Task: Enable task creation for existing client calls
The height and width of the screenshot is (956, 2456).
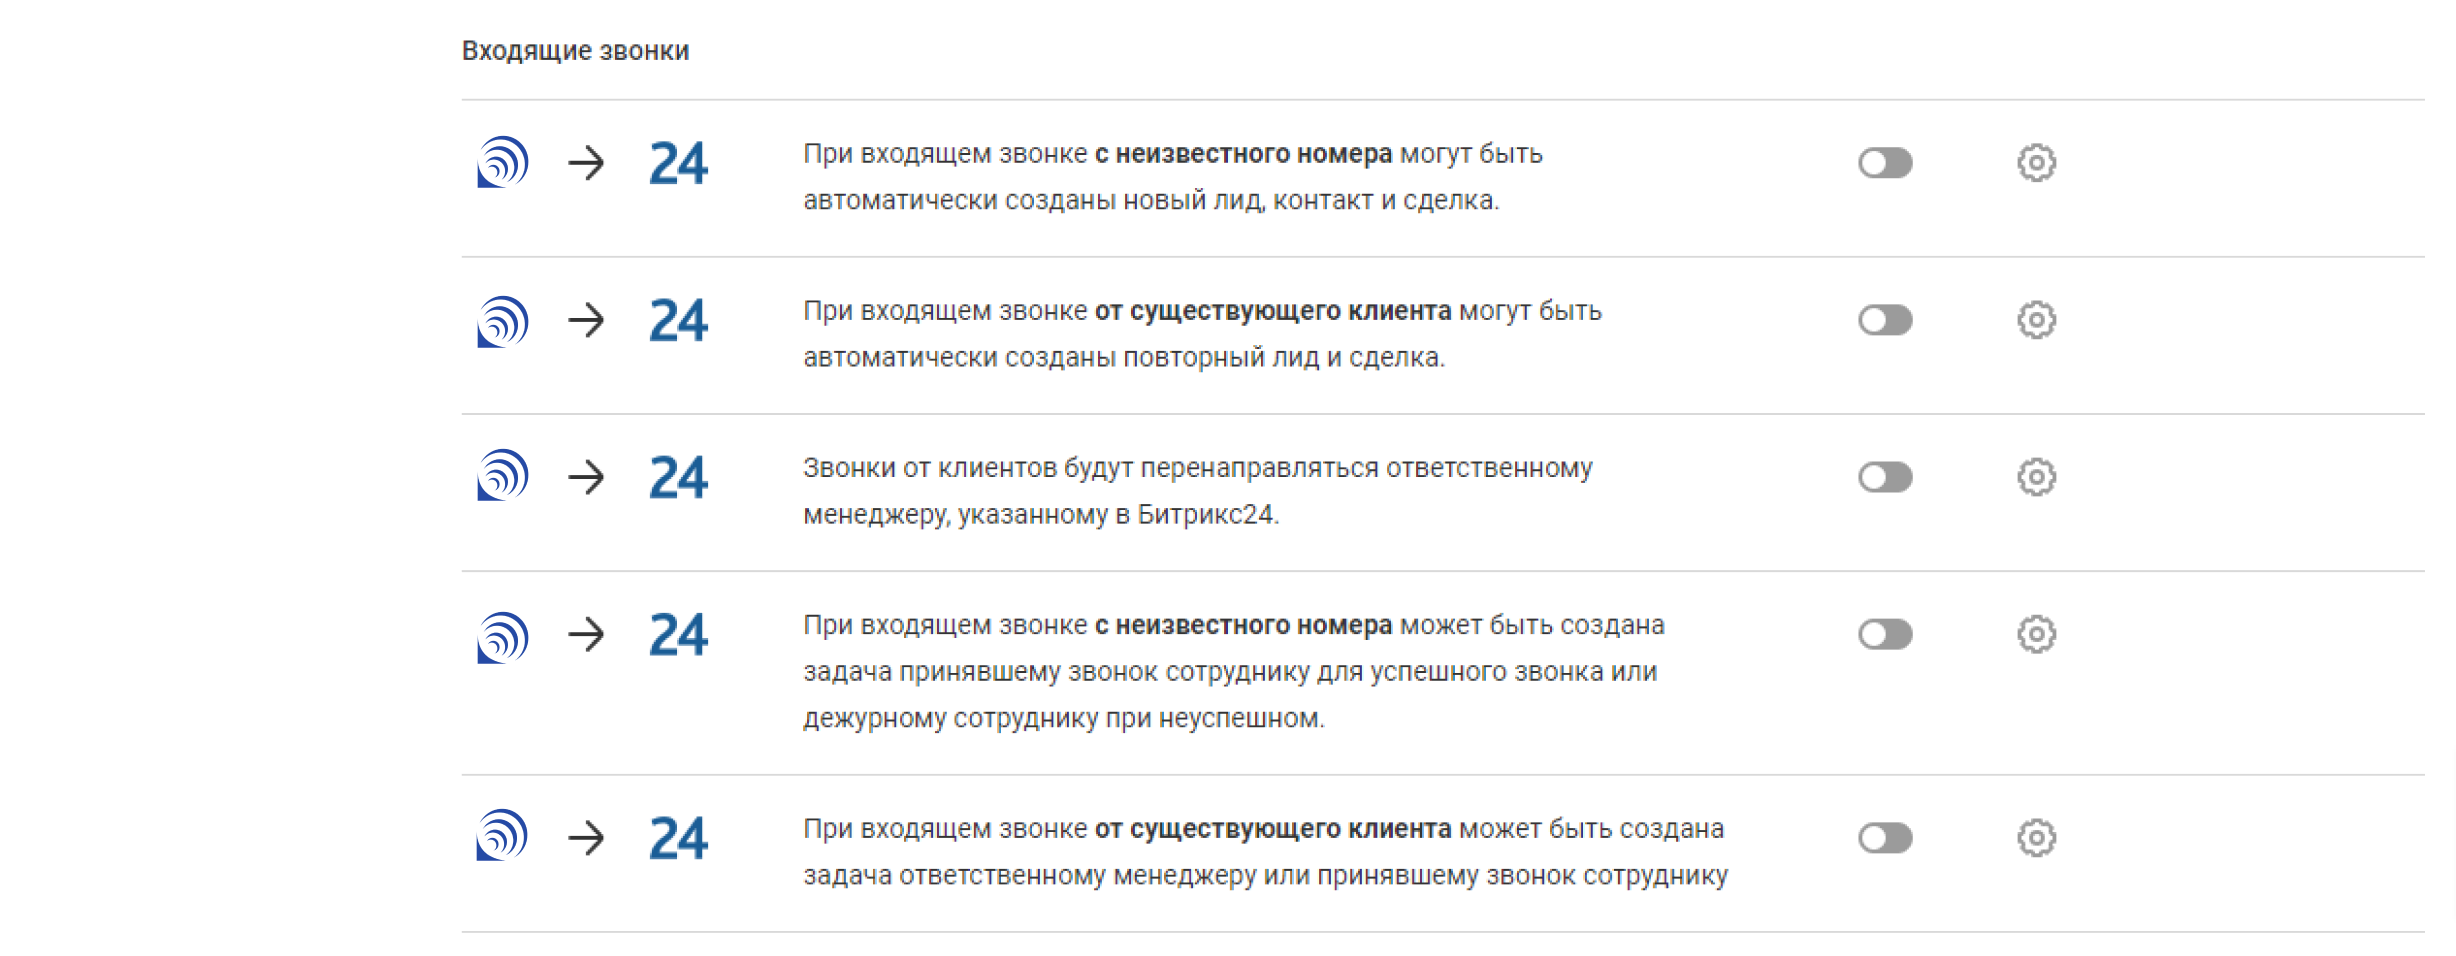Action: pos(1885,838)
